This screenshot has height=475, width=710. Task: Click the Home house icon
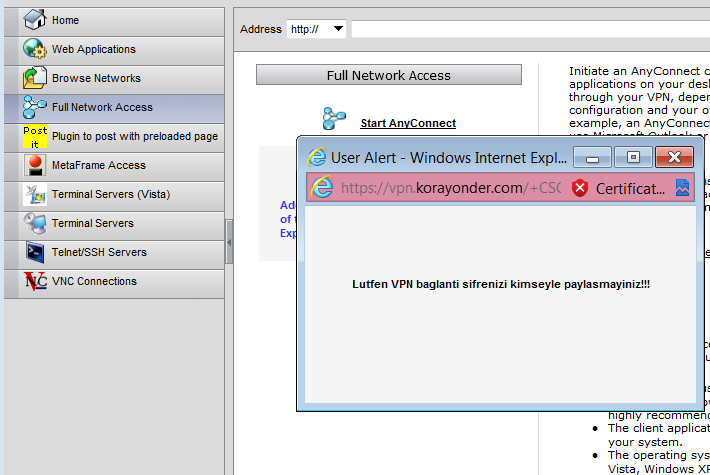tap(34, 19)
